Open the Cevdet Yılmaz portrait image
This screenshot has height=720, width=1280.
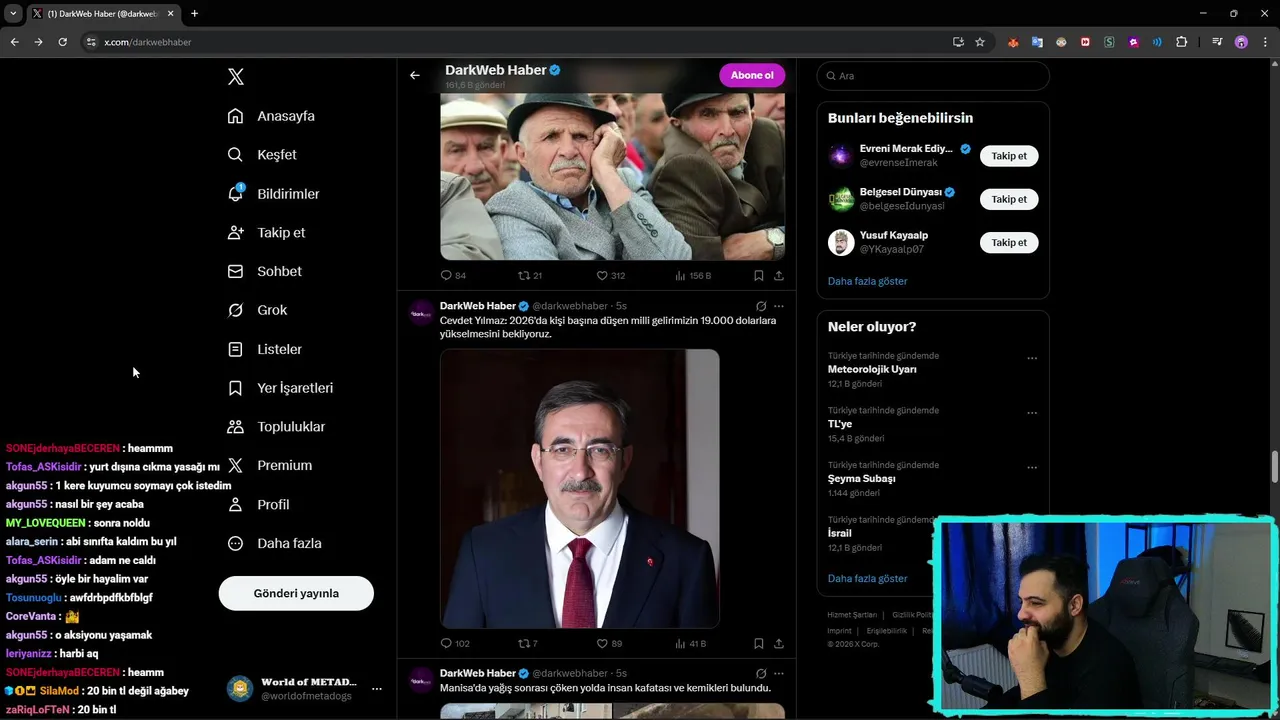click(580, 488)
